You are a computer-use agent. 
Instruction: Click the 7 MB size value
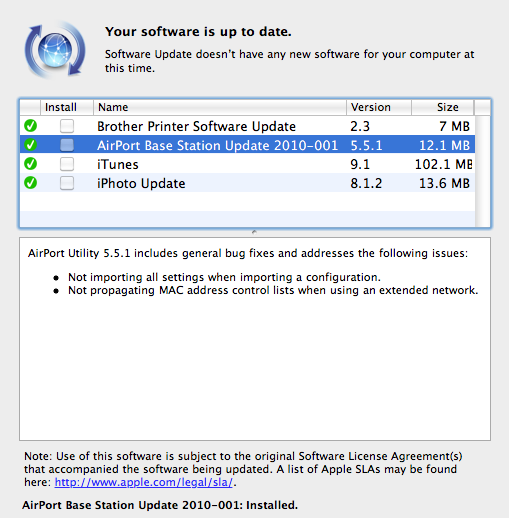pyautogui.click(x=454, y=126)
